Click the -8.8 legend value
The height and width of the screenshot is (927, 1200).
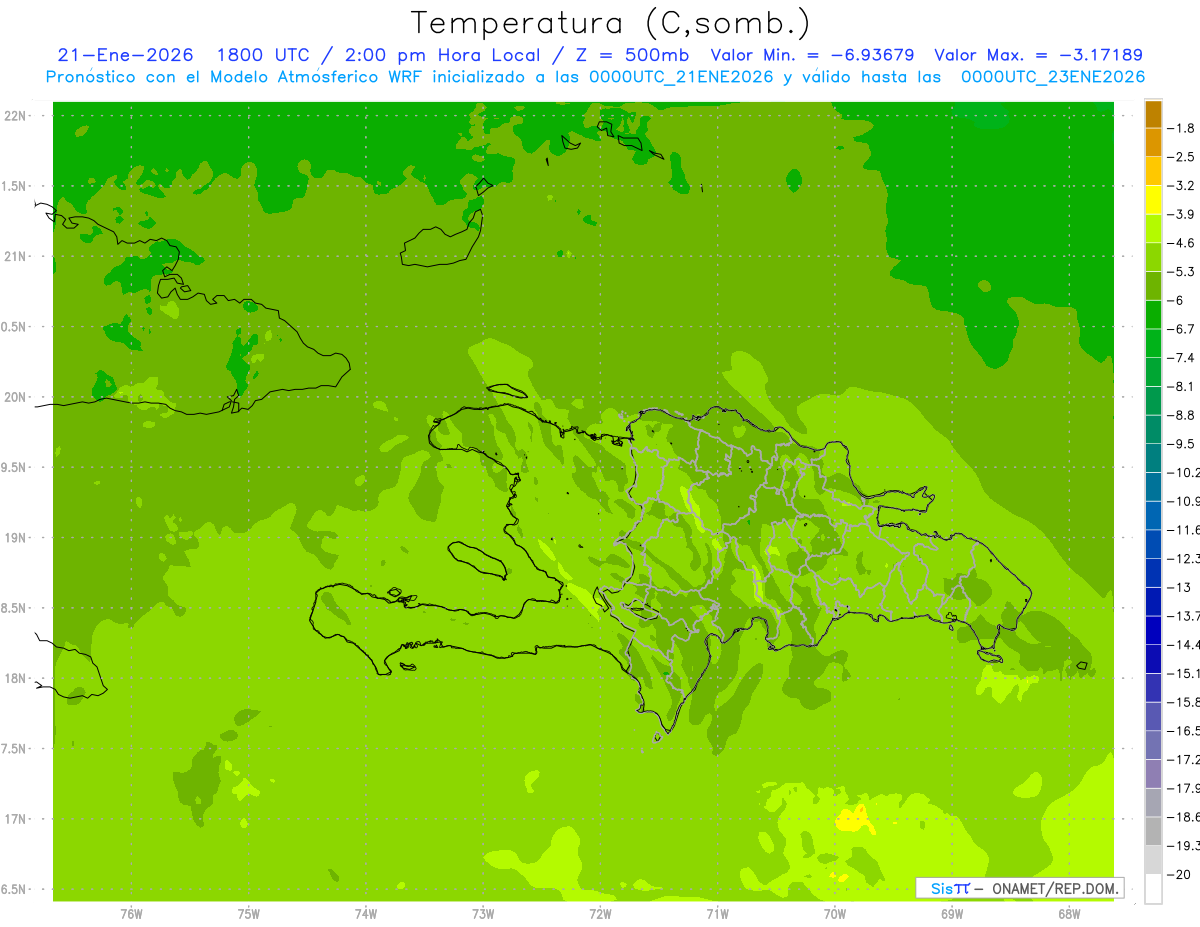point(1181,415)
